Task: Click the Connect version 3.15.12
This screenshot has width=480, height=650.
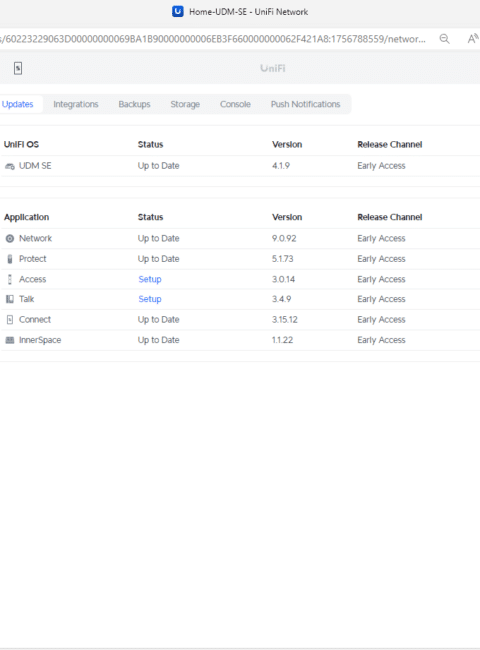Action: point(285,320)
